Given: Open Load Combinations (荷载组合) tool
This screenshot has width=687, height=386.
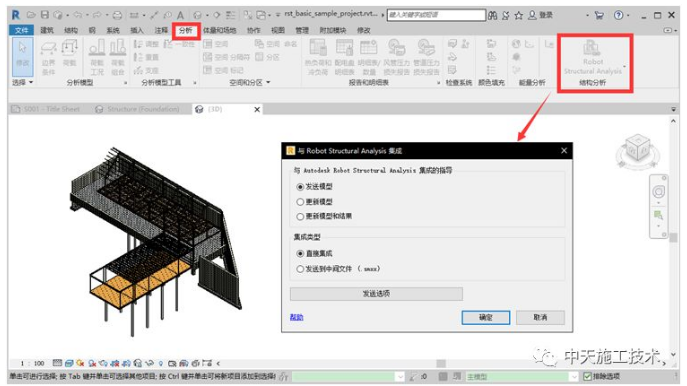Looking at the screenshot, I should (117, 57).
